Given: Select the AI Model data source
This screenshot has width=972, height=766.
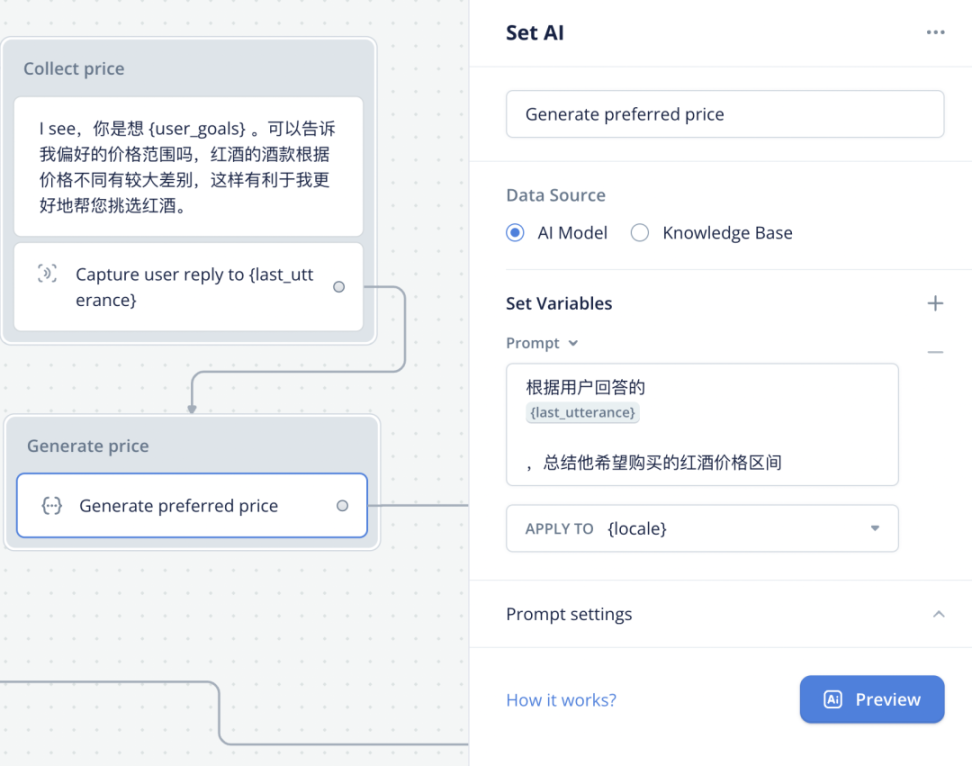Looking at the screenshot, I should coord(515,233).
